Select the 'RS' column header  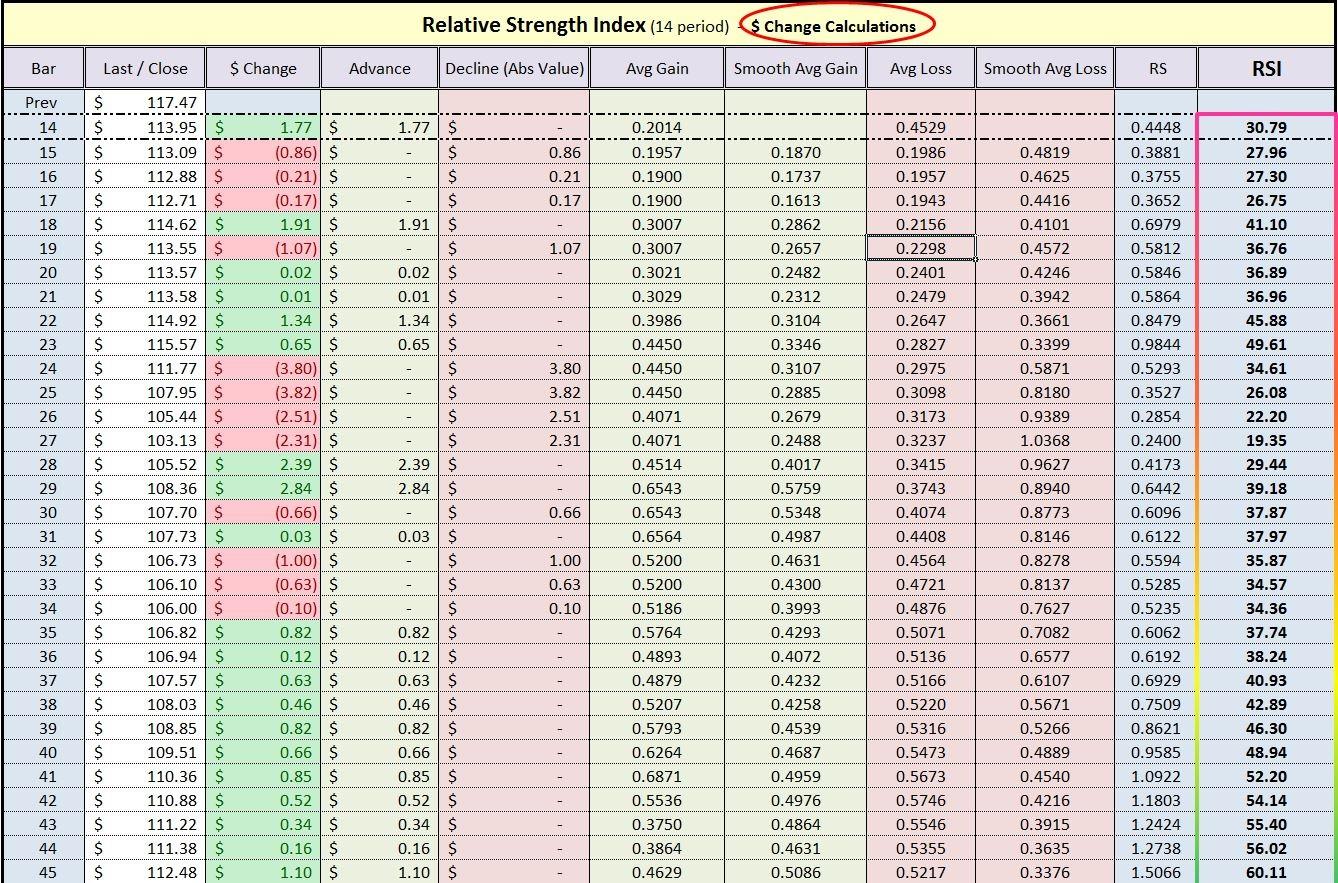tap(1156, 66)
